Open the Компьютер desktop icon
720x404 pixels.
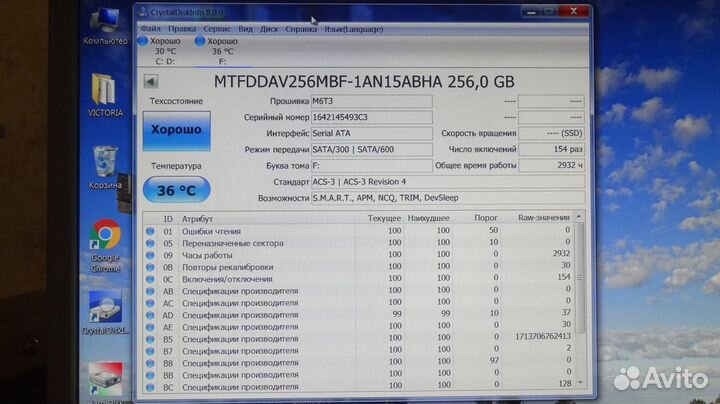105,27
